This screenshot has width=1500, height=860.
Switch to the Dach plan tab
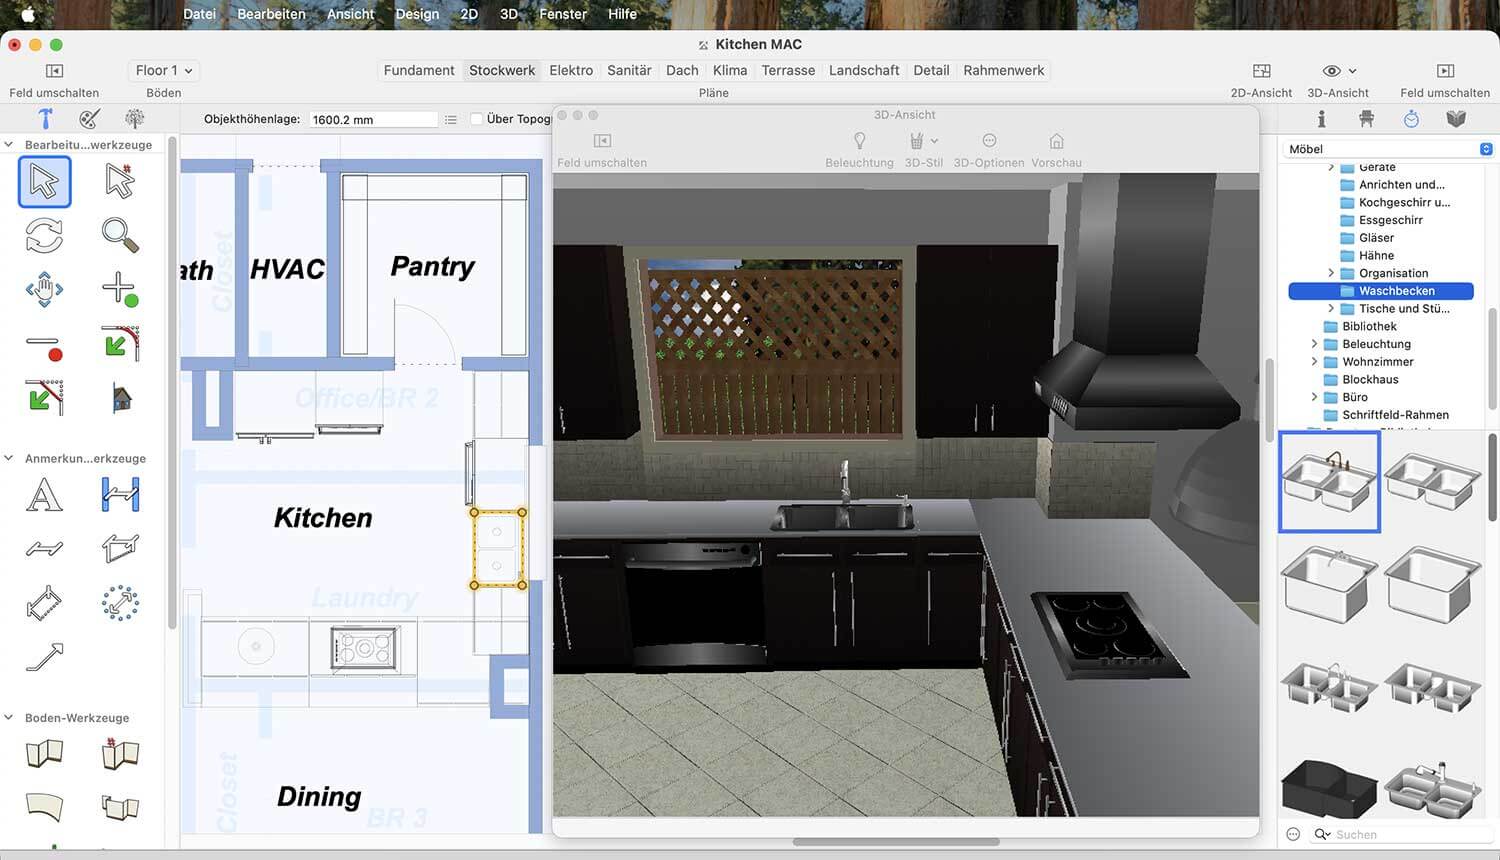pyautogui.click(x=682, y=71)
